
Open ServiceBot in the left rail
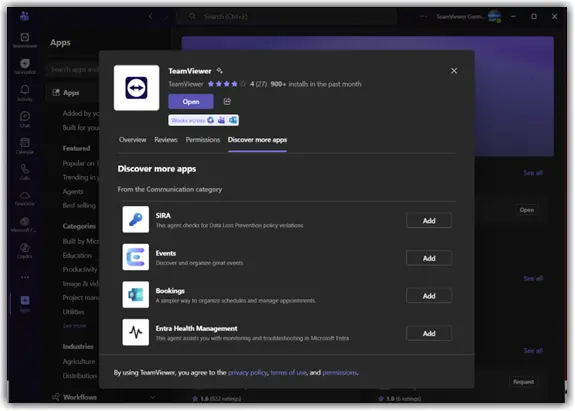(25, 66)
